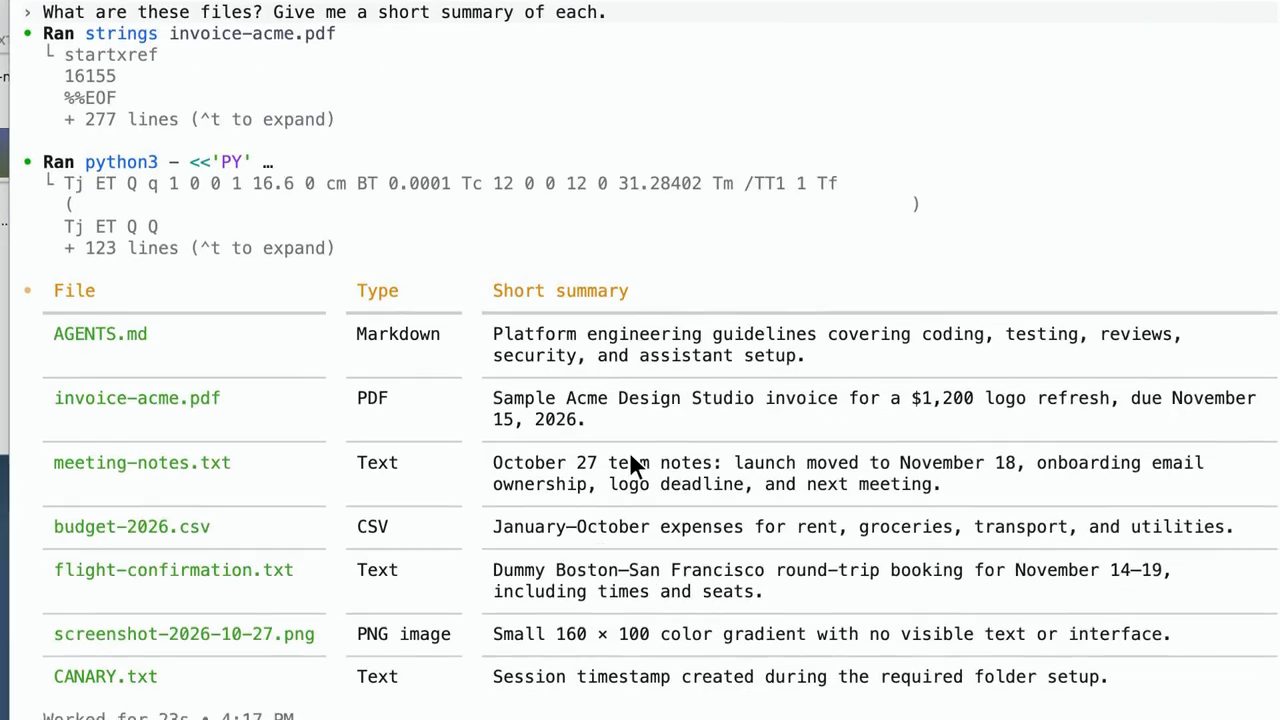Click the "startxref" output line
1280x720 pixels.
111,55
